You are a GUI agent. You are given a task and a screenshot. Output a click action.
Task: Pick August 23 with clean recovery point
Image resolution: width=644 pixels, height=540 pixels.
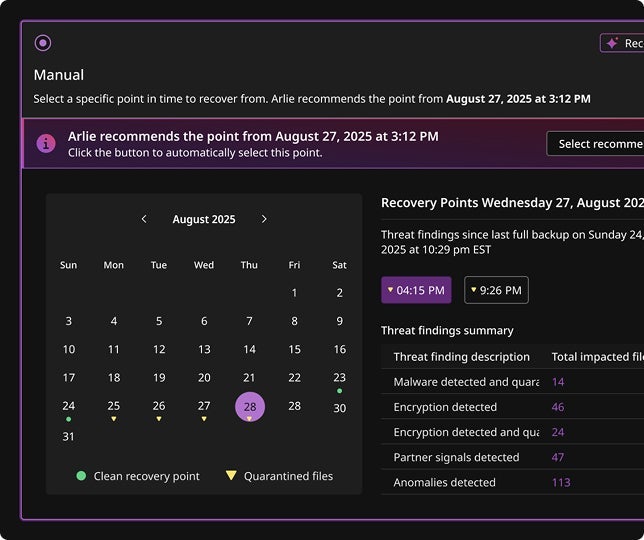coord(339,378)
